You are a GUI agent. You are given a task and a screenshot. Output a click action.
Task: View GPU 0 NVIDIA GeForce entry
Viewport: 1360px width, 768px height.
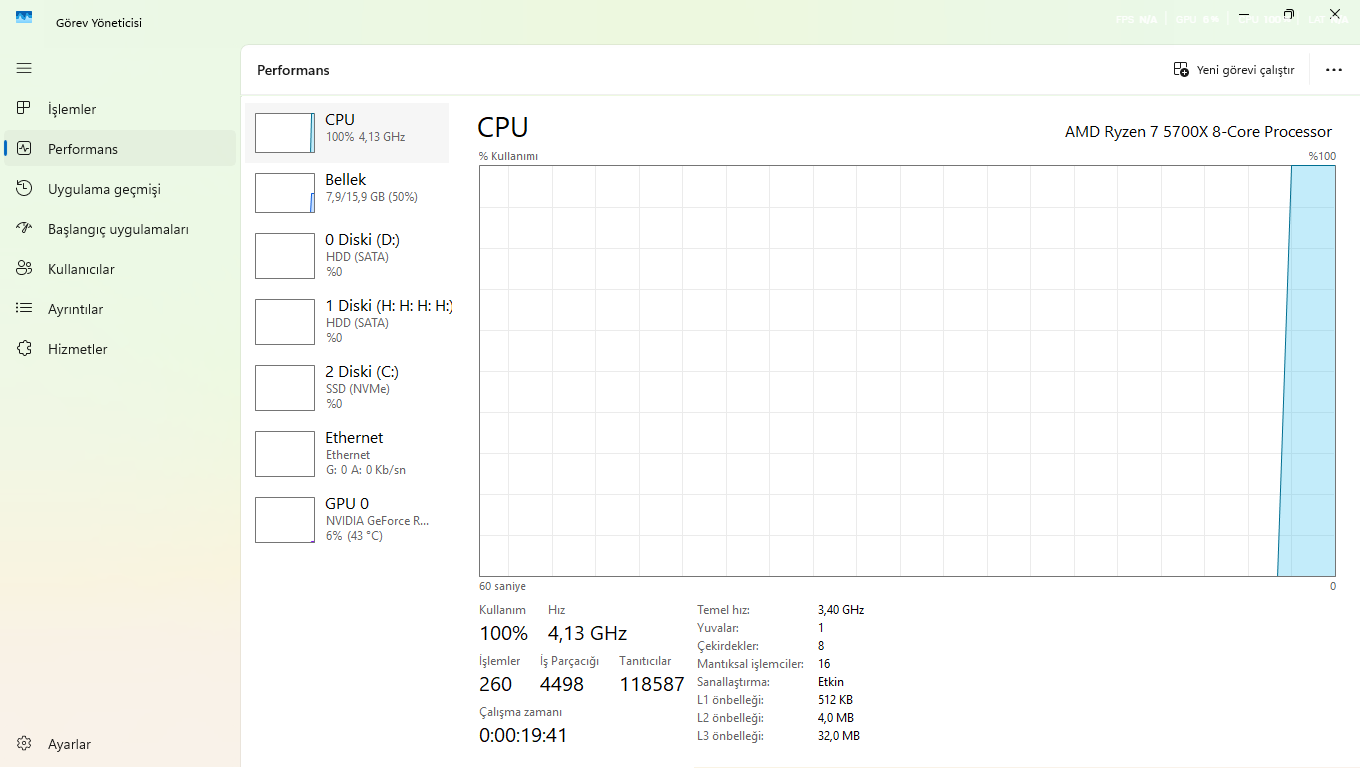tap(347, 519)
